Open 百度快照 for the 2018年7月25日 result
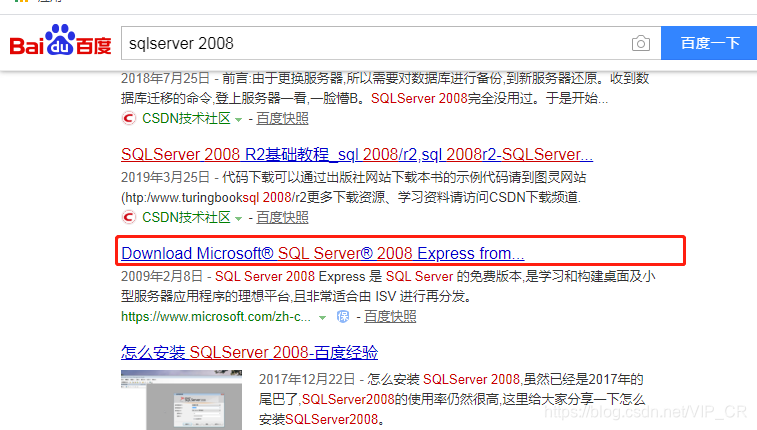 click(282, 118)
